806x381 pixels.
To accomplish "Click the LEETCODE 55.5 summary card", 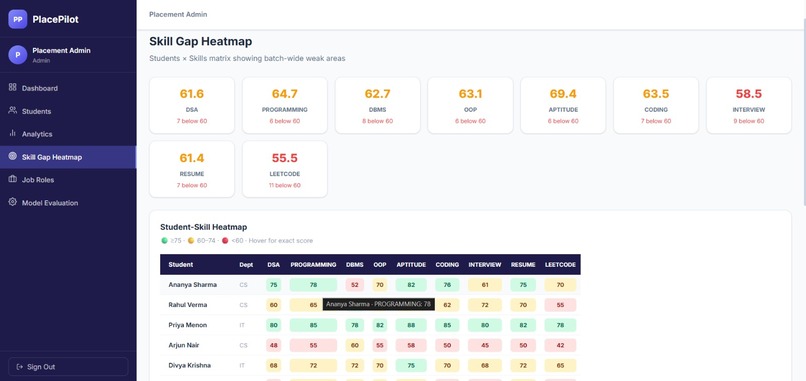I will pyautogui.click(x=285, y=169).
